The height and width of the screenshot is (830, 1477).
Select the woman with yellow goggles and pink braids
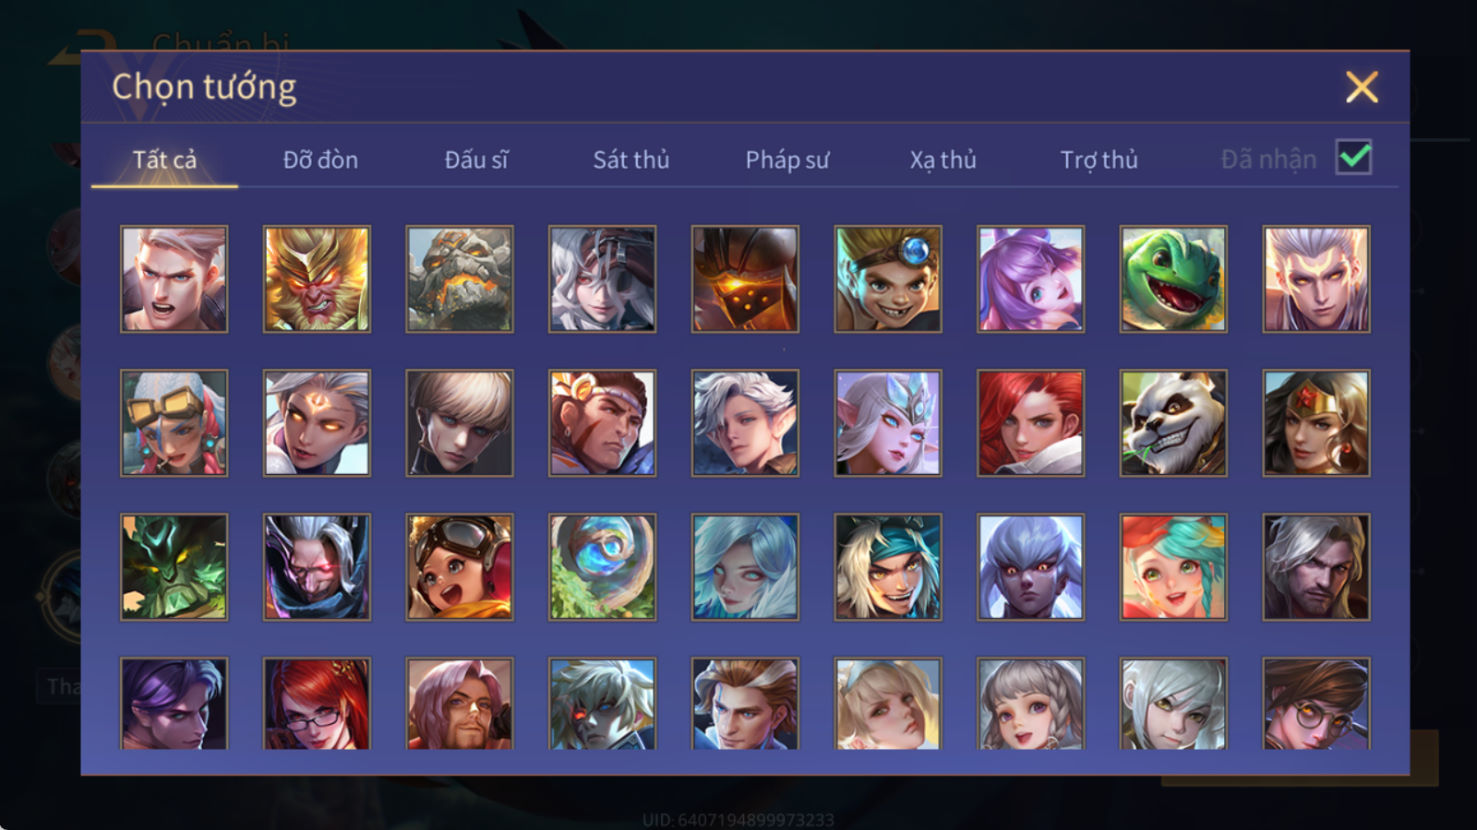click(174, 423)
